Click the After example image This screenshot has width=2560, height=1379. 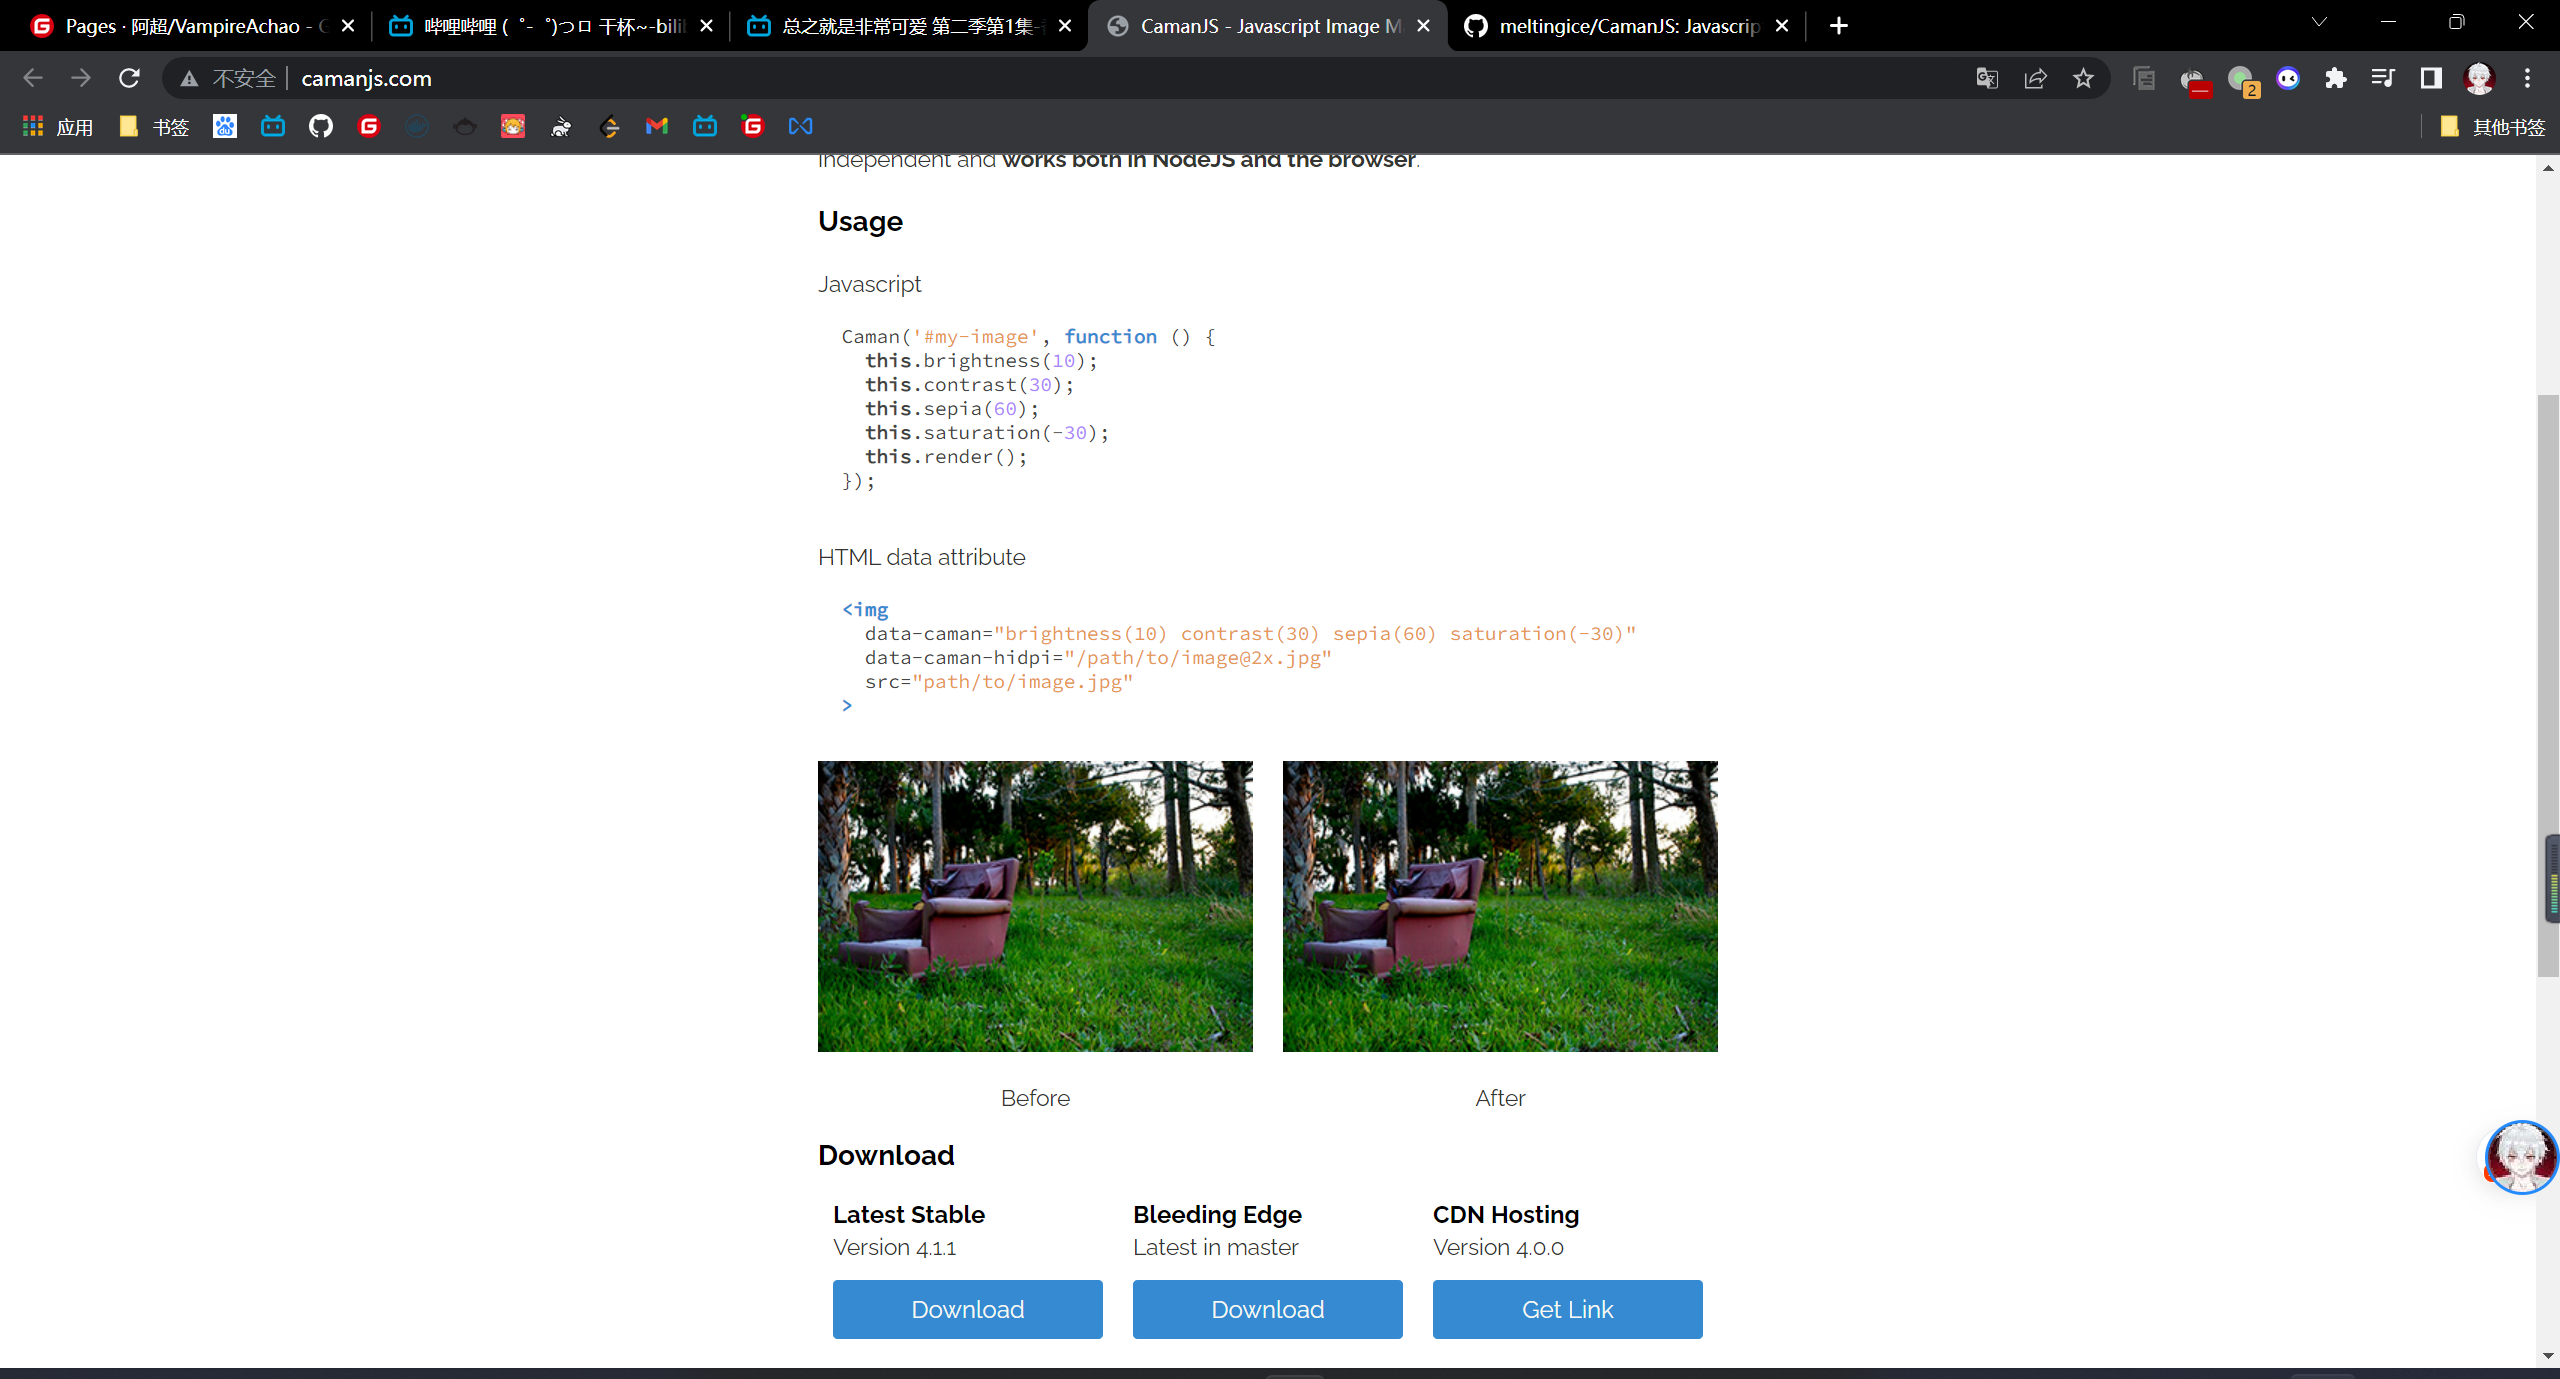pos(1500,906)
